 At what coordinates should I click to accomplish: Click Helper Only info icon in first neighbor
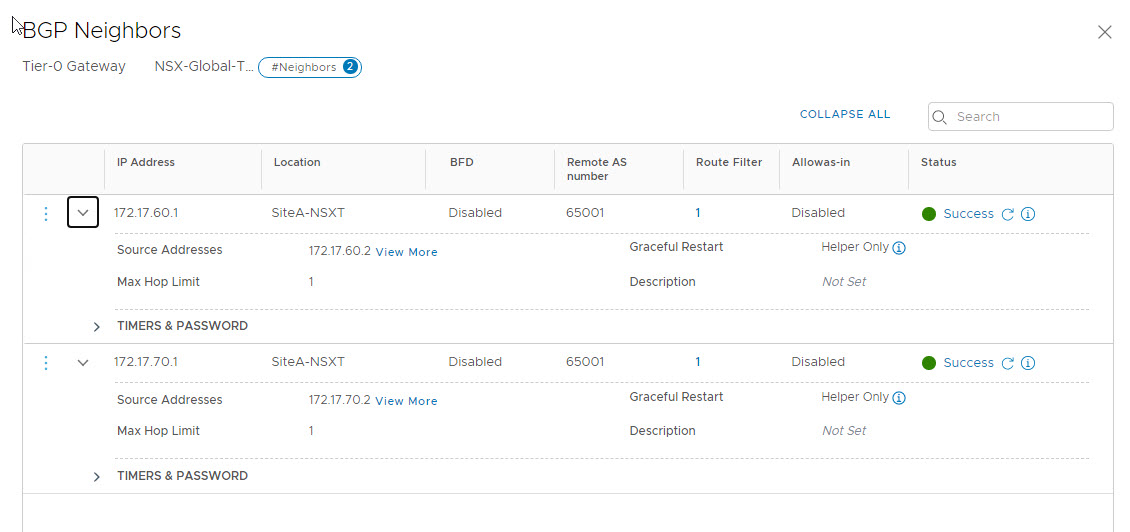898,248
